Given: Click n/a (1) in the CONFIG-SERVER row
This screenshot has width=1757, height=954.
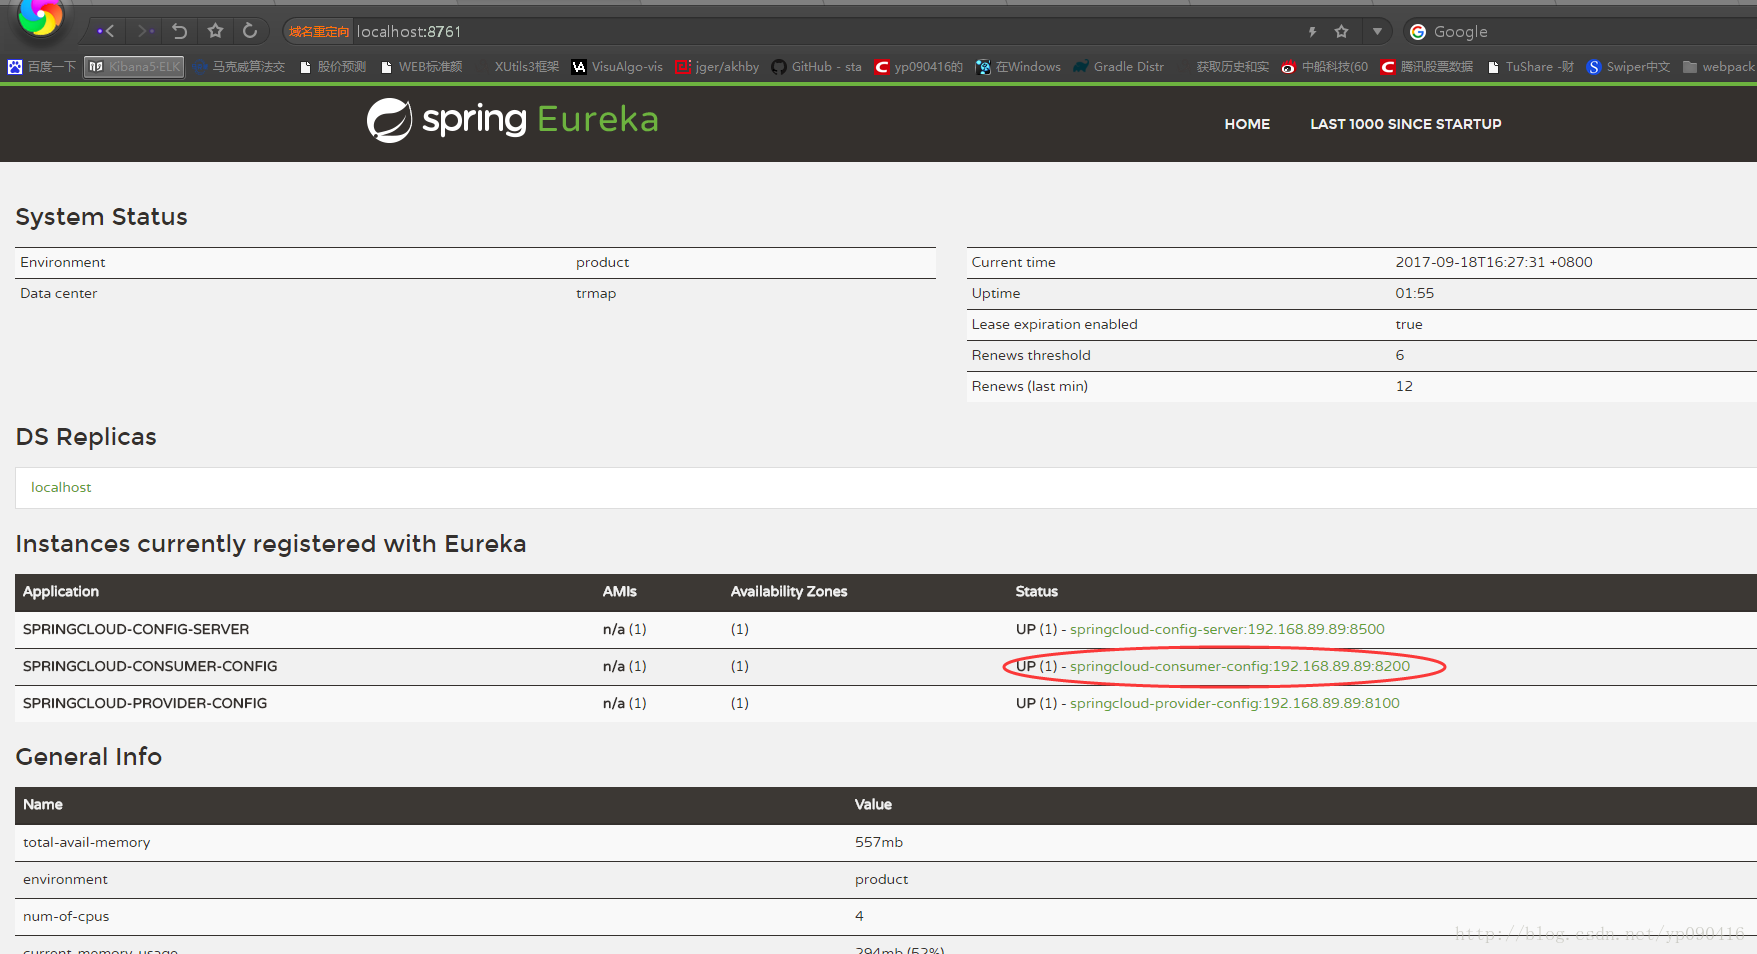Looking at the screenshot, I should 624,629.
